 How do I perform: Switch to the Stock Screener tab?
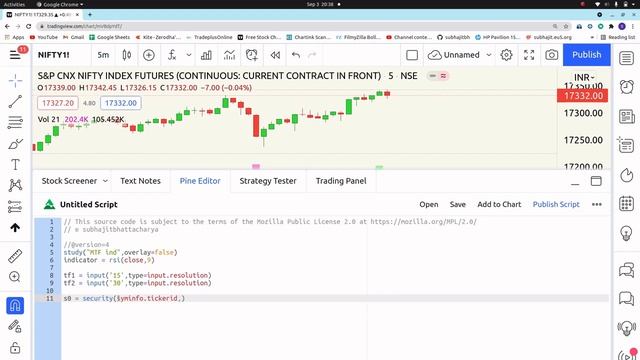[69, 181]
